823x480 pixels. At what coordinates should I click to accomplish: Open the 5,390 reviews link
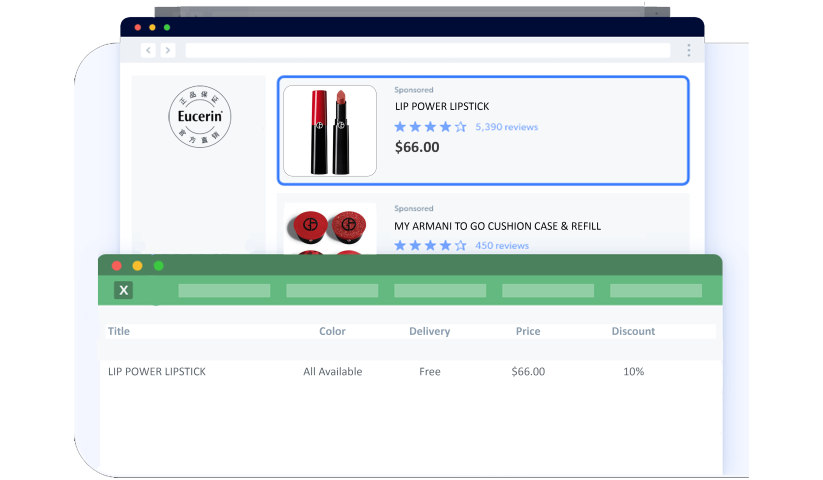pos(507,127)
